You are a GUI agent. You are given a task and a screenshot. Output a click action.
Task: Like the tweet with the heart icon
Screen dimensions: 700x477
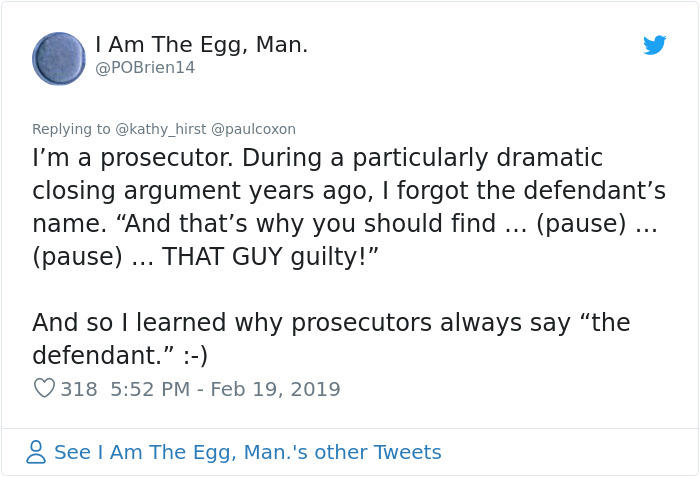pyautogui.click(x=44, y=388)
